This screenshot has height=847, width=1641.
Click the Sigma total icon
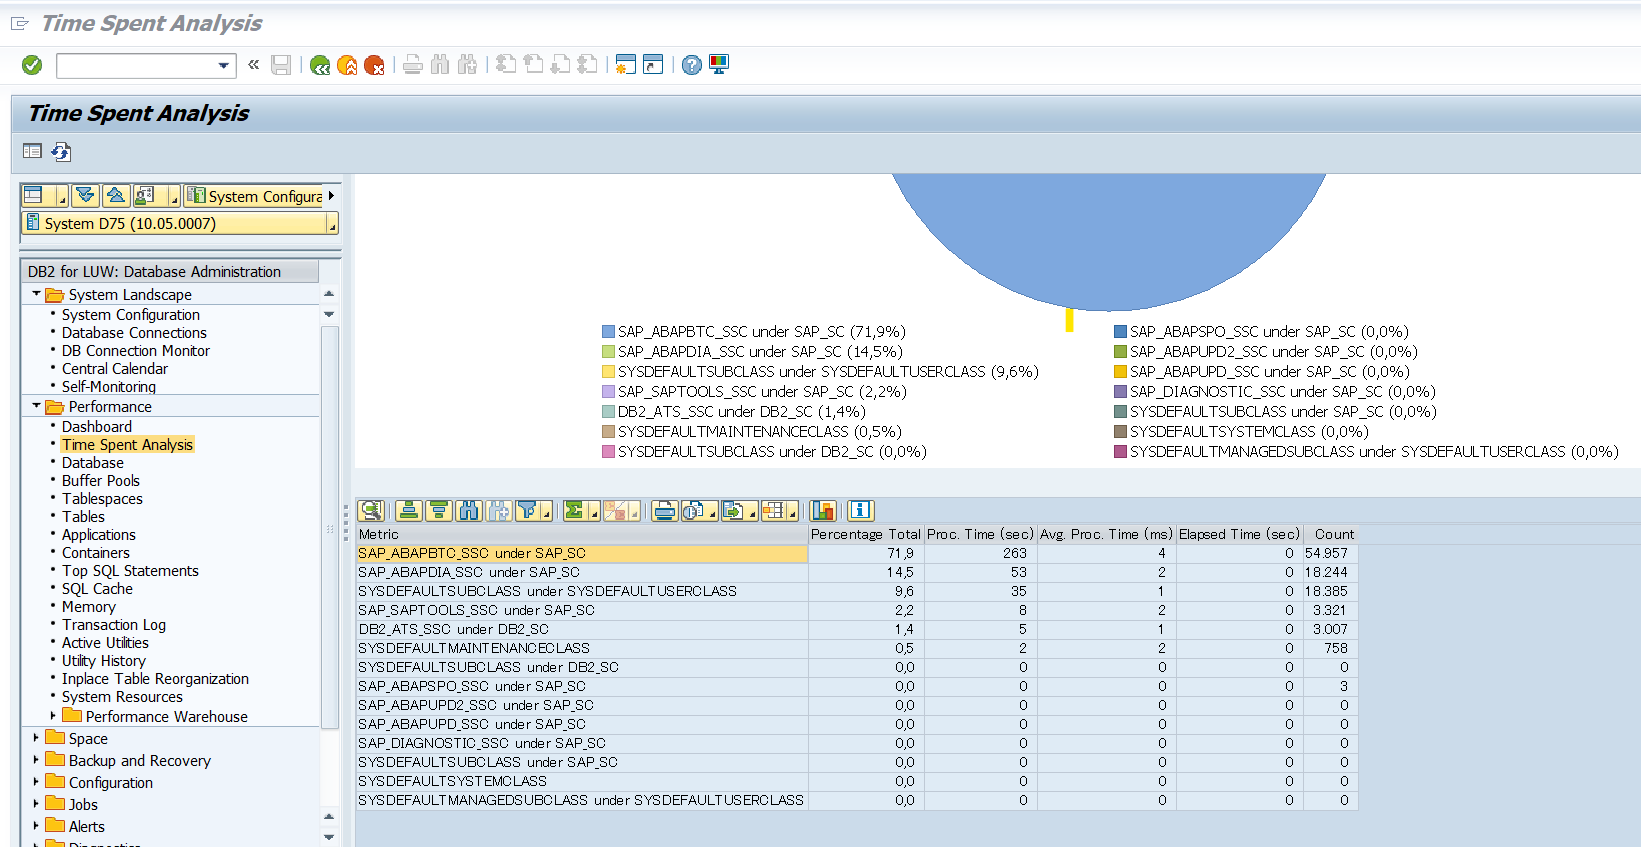point(574,511)
